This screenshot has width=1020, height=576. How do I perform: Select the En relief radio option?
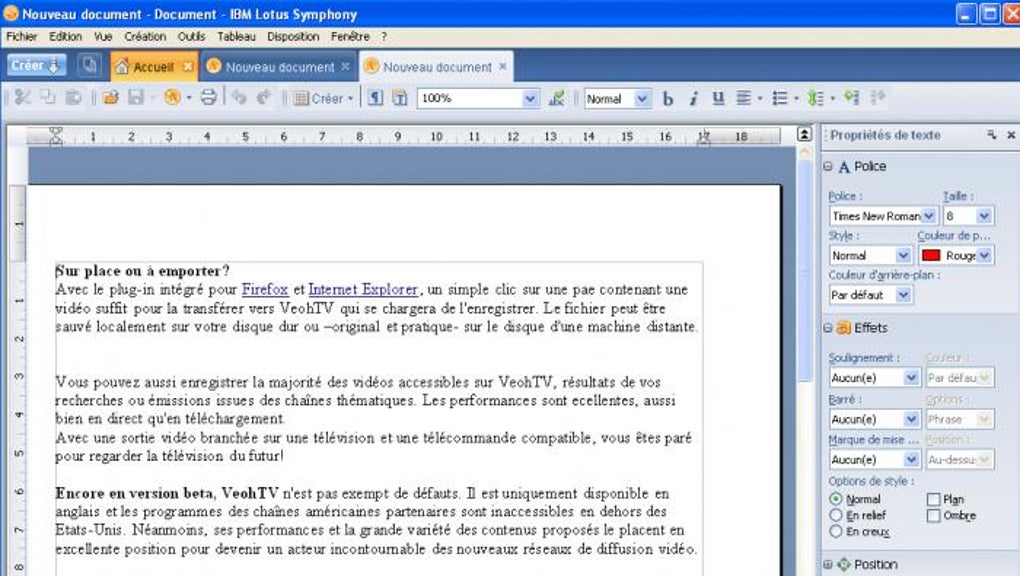click(x=836, y=515)
